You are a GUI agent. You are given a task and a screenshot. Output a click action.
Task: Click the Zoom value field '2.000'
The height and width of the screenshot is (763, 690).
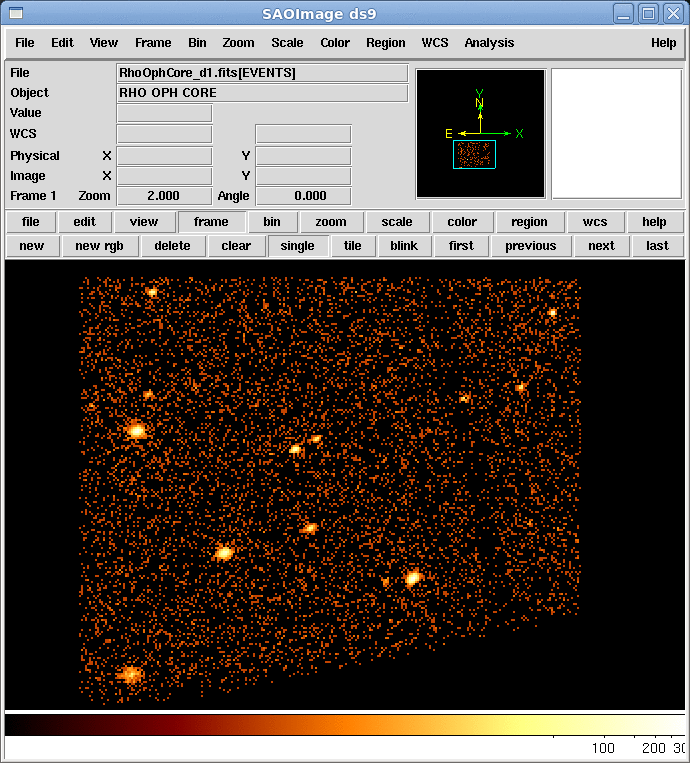[164, 196]
